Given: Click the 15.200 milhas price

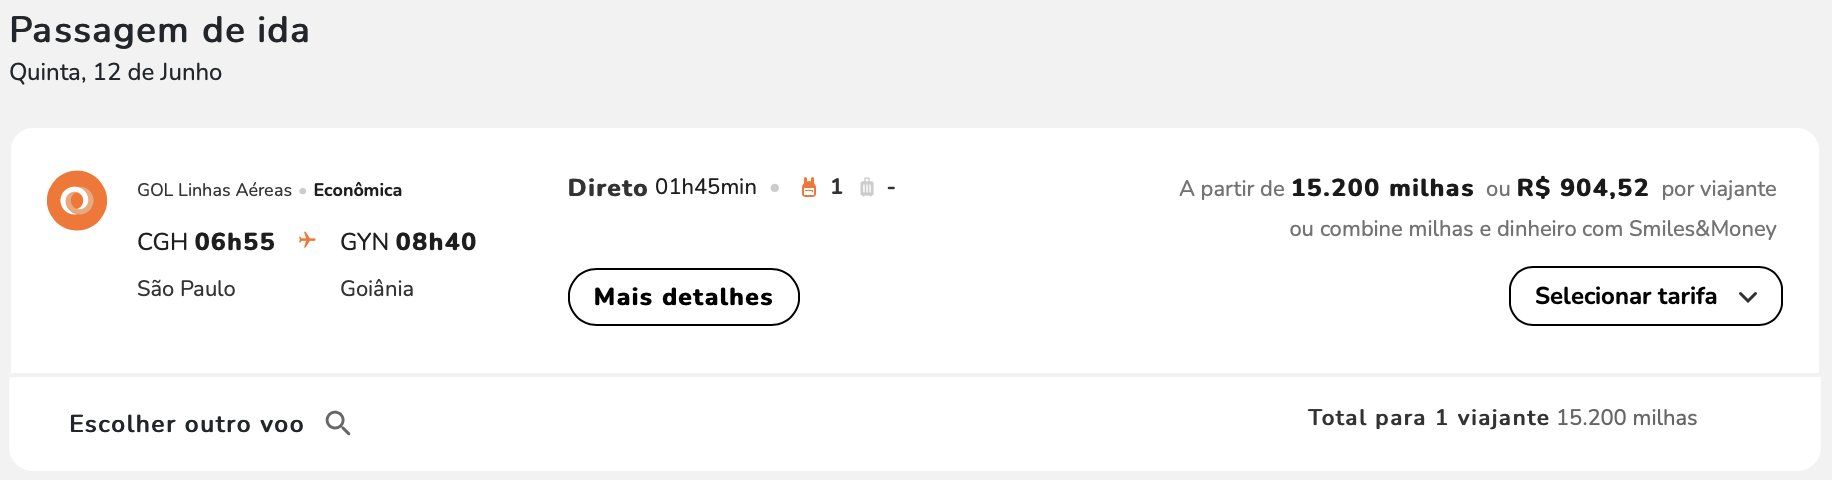Looking at the screenshot, I should click(1382, 188).
